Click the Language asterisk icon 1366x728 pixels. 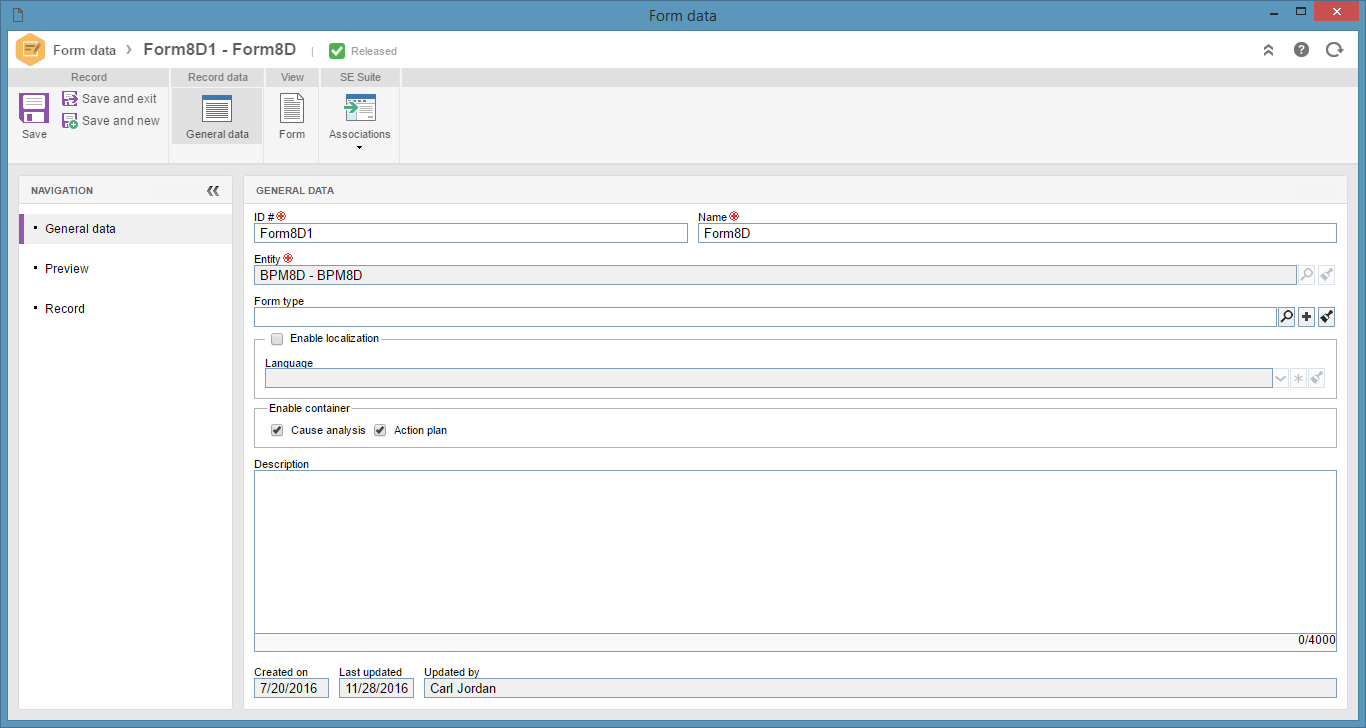(x=1299, y=378)
